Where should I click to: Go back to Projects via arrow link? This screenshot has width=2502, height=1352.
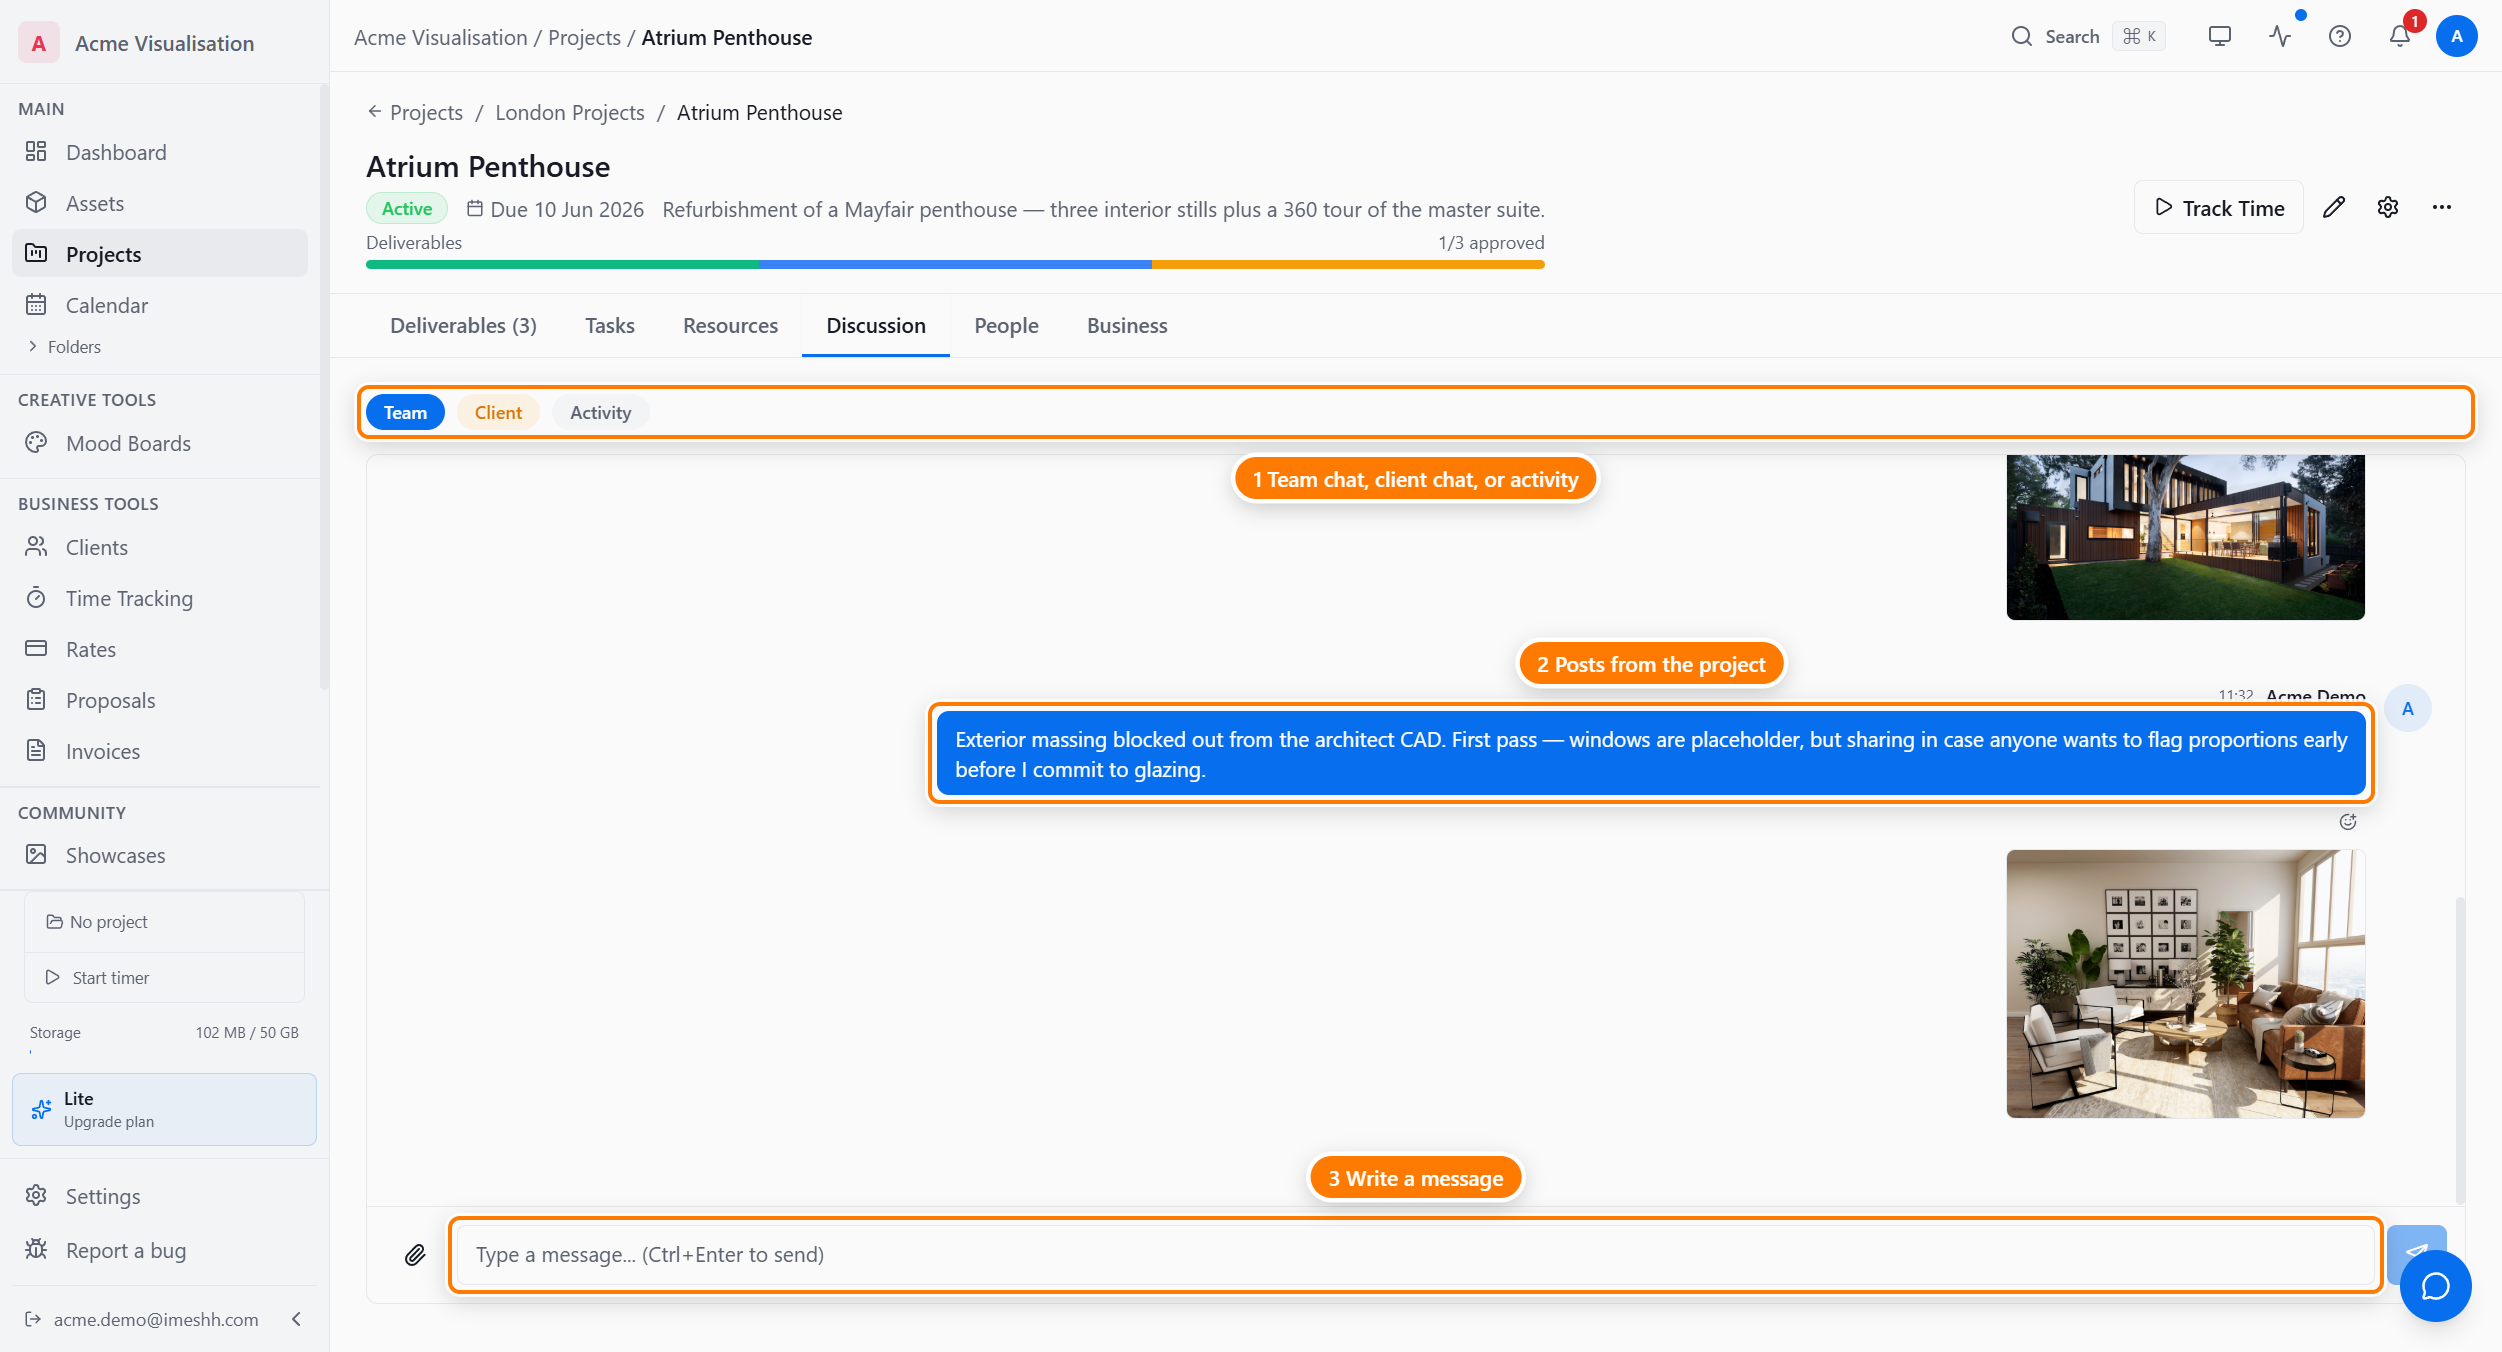(x=415, y=112)
